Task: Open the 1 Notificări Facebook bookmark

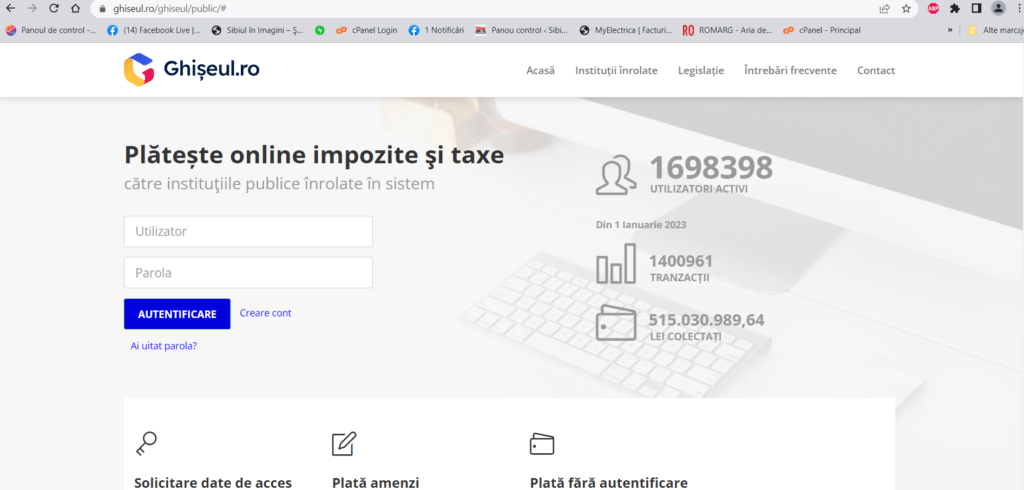Action: tap(436, 30)
